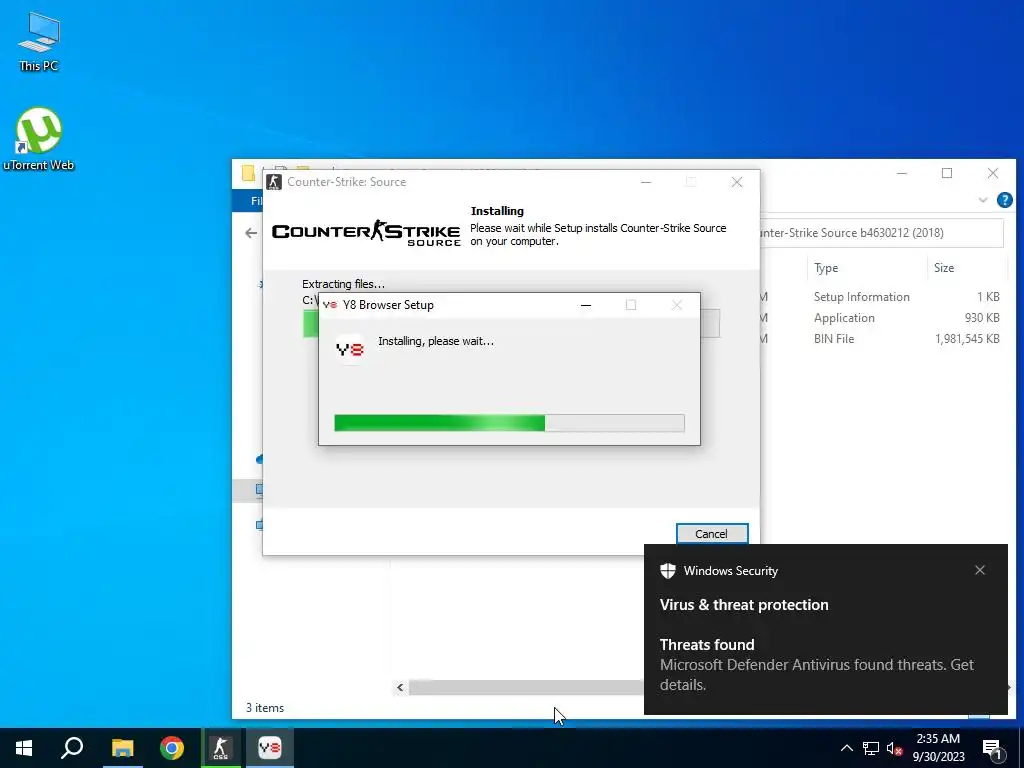Go back in File Explorer
Image resolution: width=1024 pixels, height=768 pixels.
coord(251,232)
